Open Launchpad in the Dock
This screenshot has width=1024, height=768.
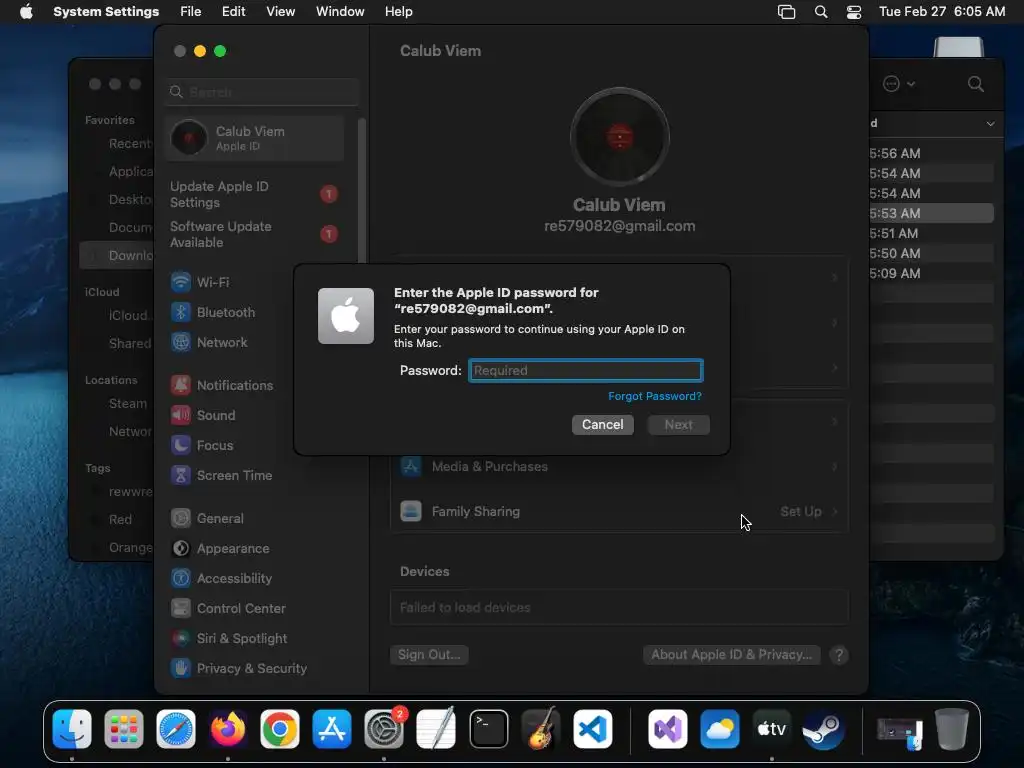123,729
